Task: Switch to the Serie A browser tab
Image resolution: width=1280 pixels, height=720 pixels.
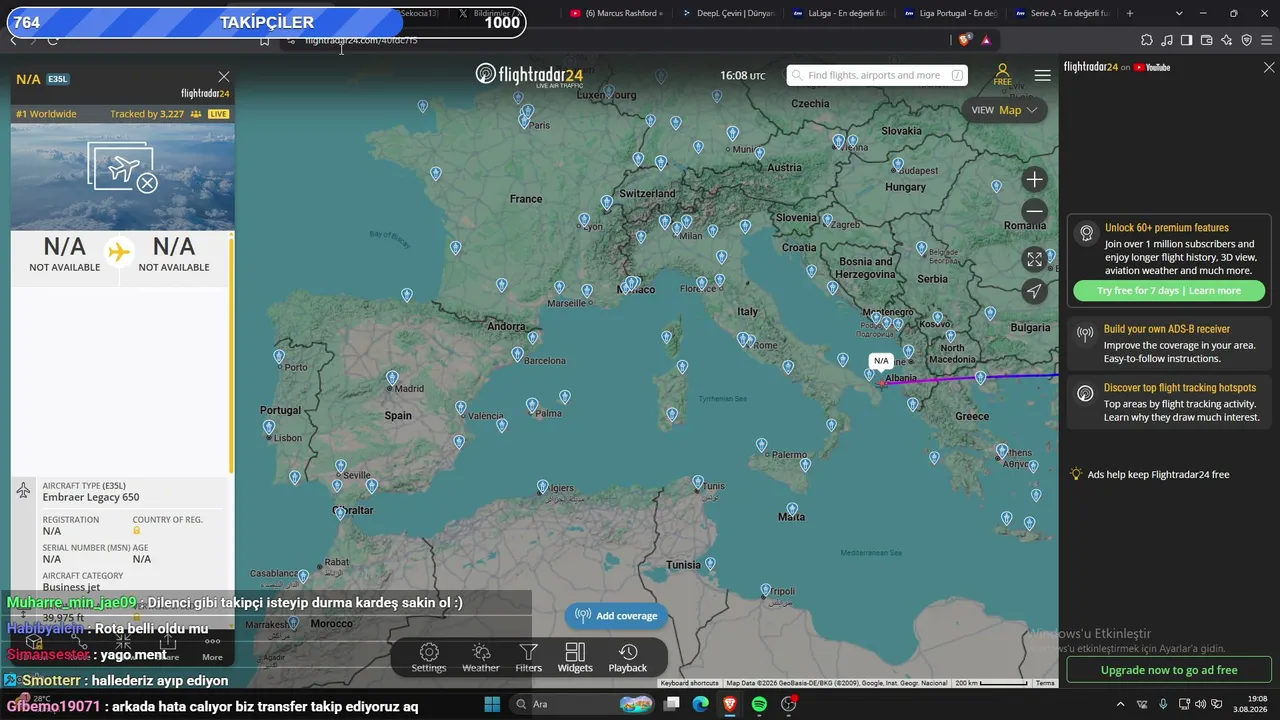Action: click(1062, 13)
